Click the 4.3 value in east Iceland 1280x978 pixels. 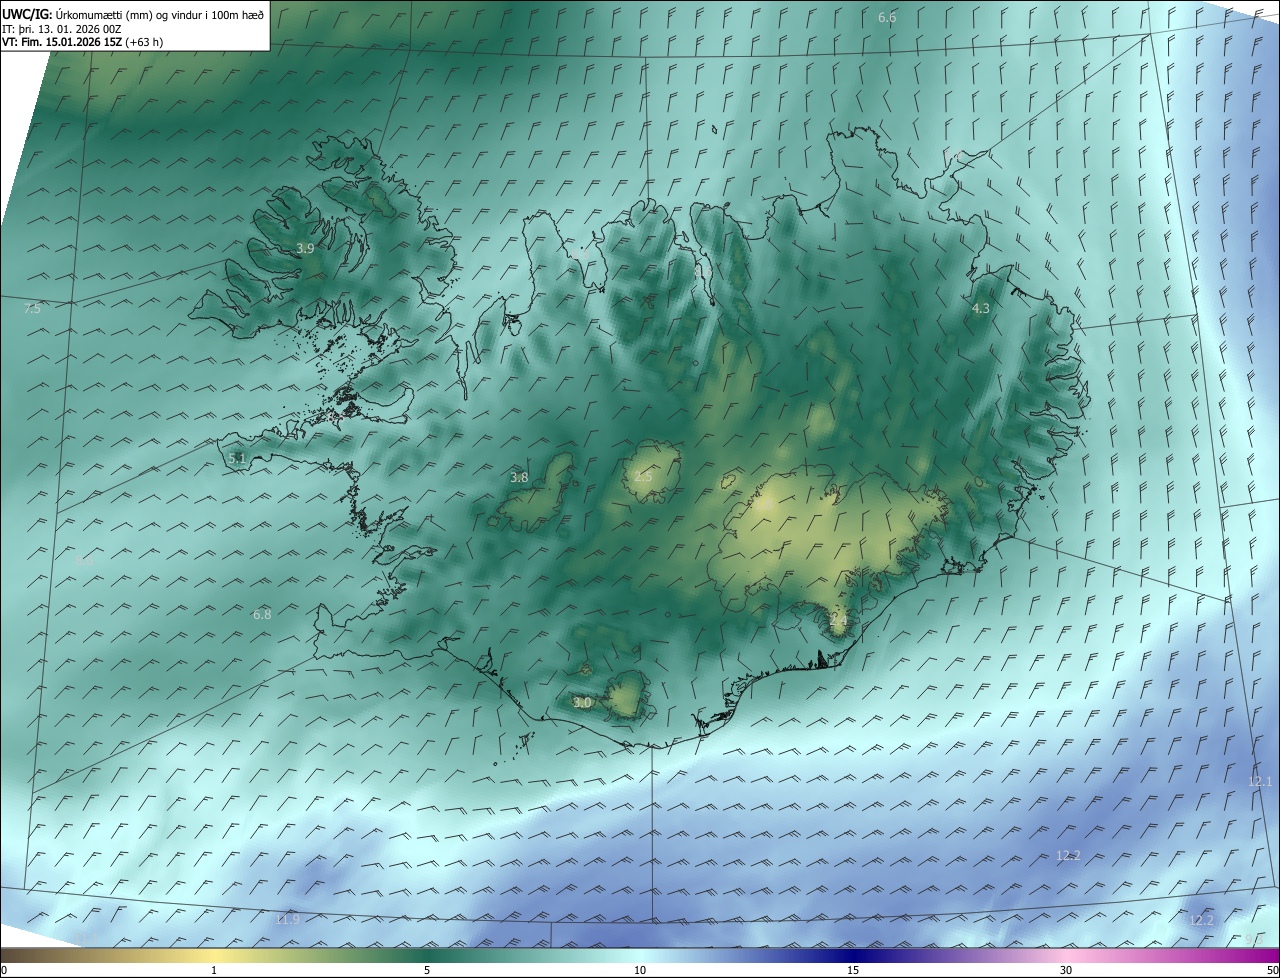(x=980, y=309)
